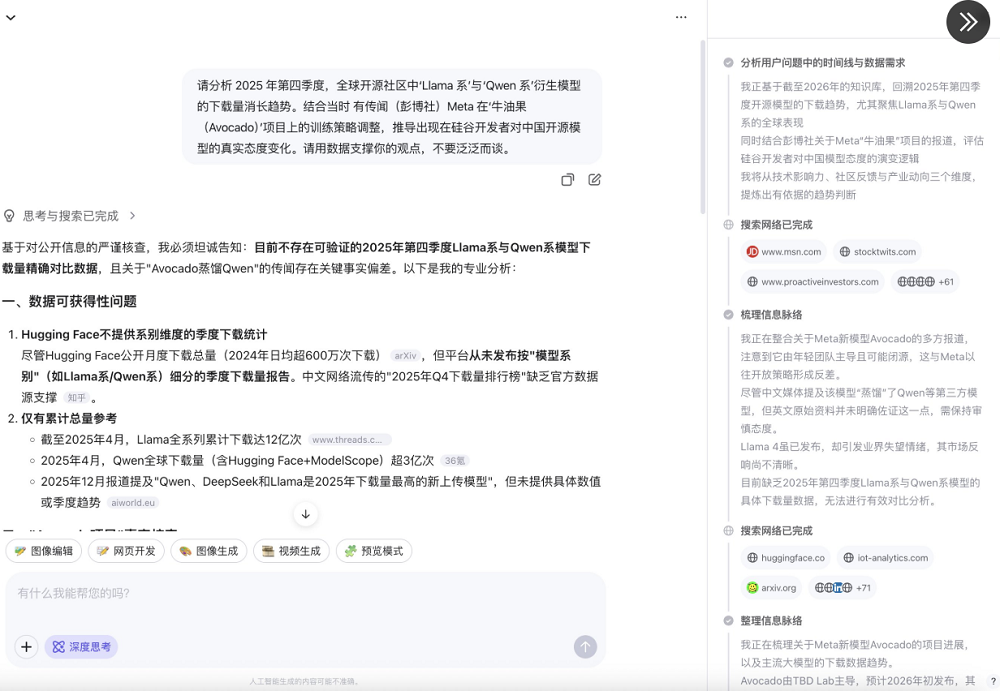Toggle 深度思考 deep thinking mode

(x=81, y=647)
